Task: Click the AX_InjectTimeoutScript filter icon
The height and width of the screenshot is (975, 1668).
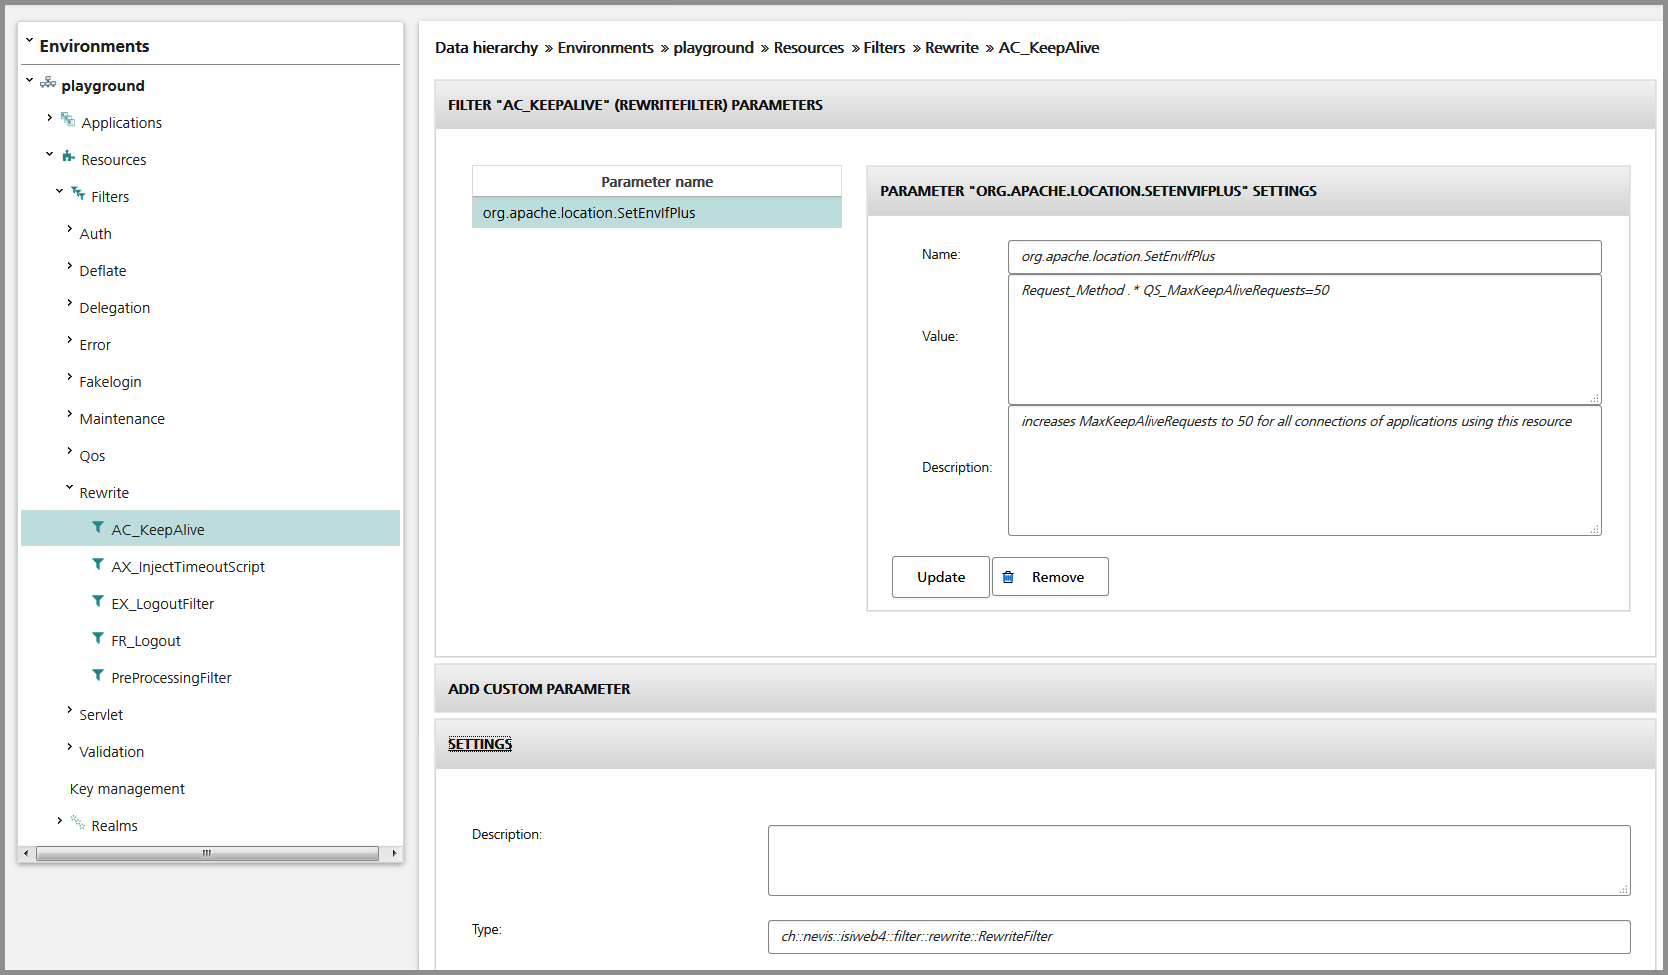Action: (98, 564)
